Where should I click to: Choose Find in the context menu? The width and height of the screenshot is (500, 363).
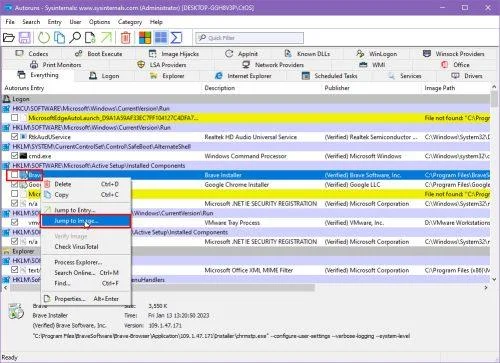pos(86,283)
